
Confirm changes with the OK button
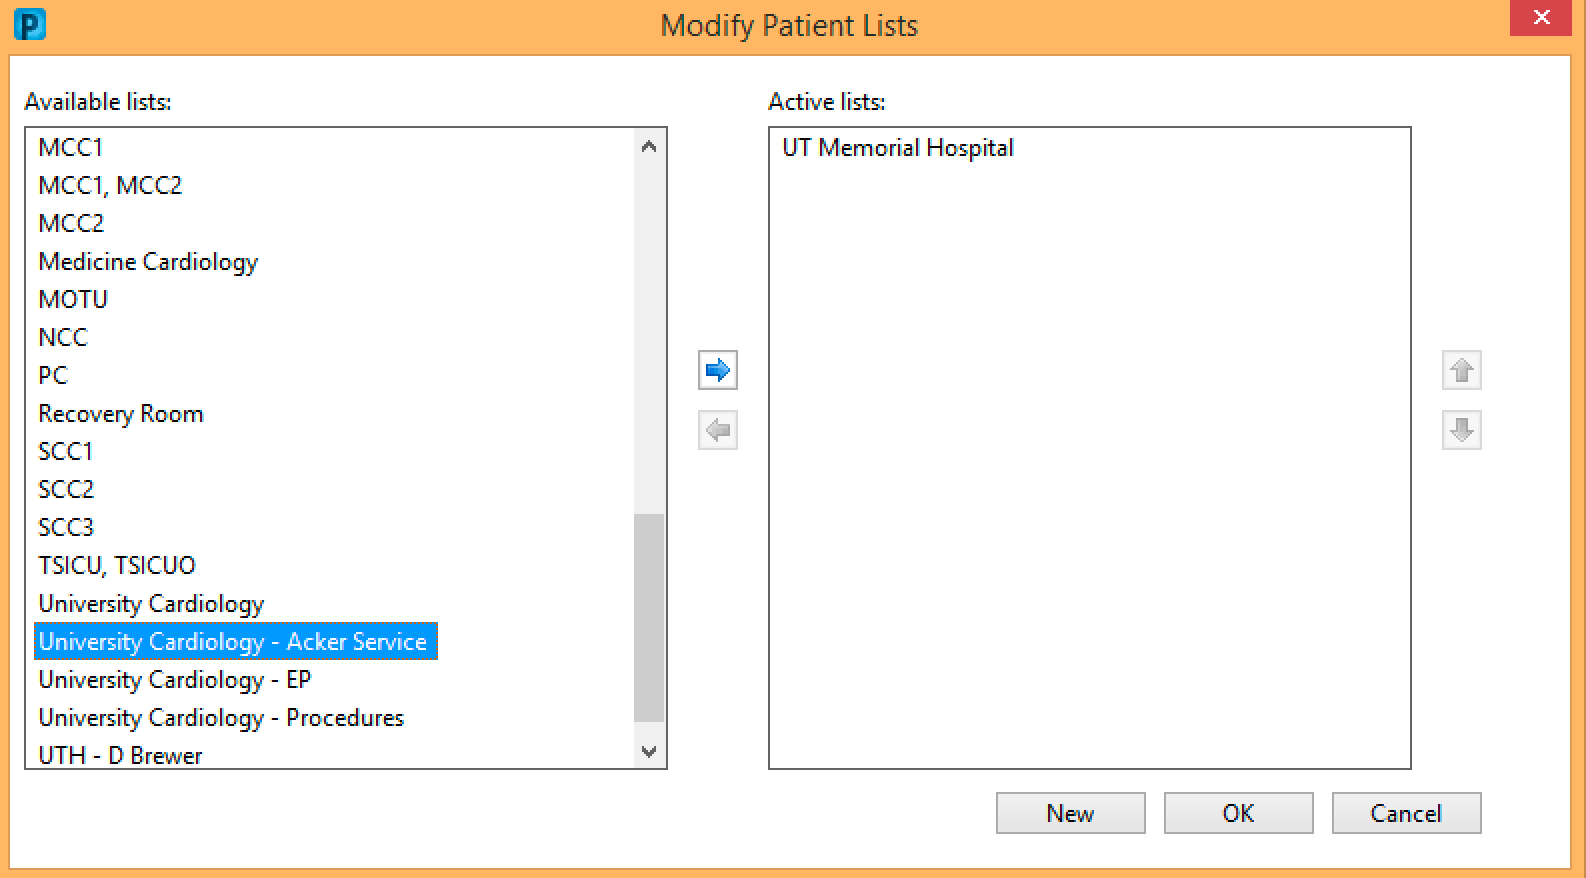(1239, 813)
